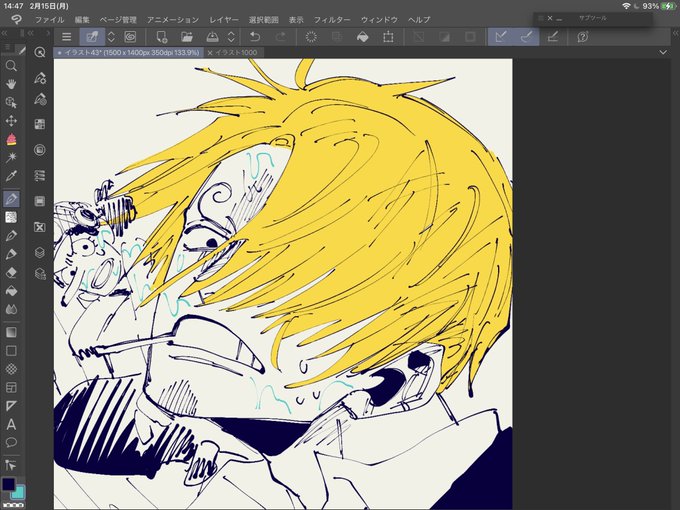Select the Eyedropper tool
This screenshot has width=680, height=510.
[x=11, y=176]
